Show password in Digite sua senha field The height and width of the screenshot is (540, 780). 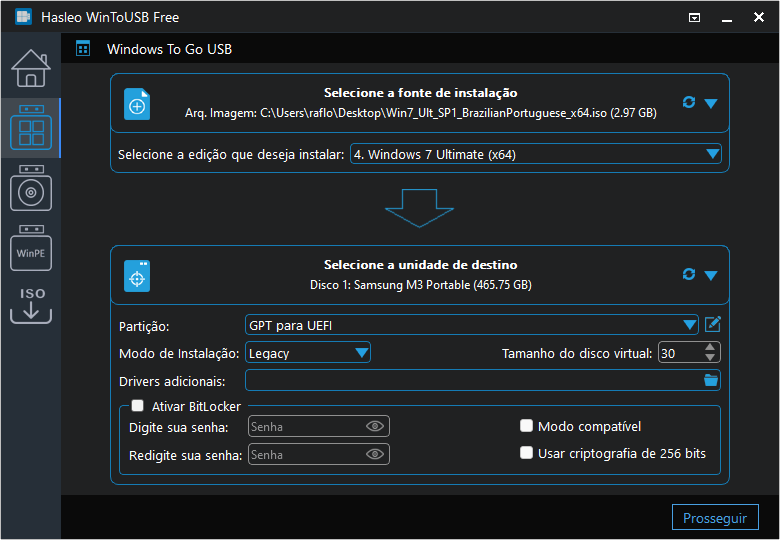click(375, 426)
